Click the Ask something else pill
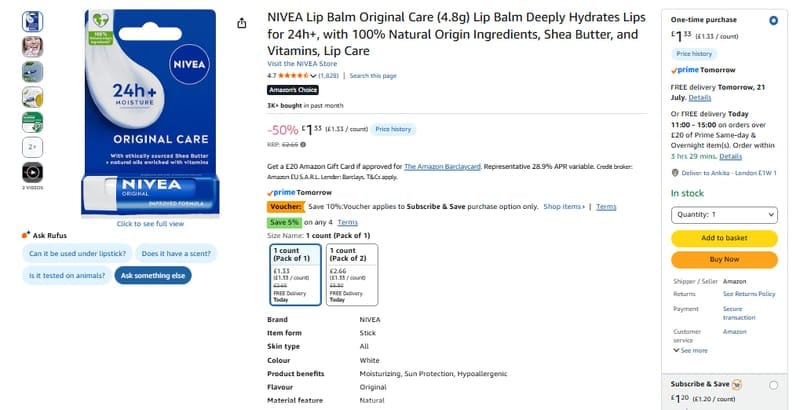The height and width of the screenshot is (410, 800). click(x=153, y=275)
